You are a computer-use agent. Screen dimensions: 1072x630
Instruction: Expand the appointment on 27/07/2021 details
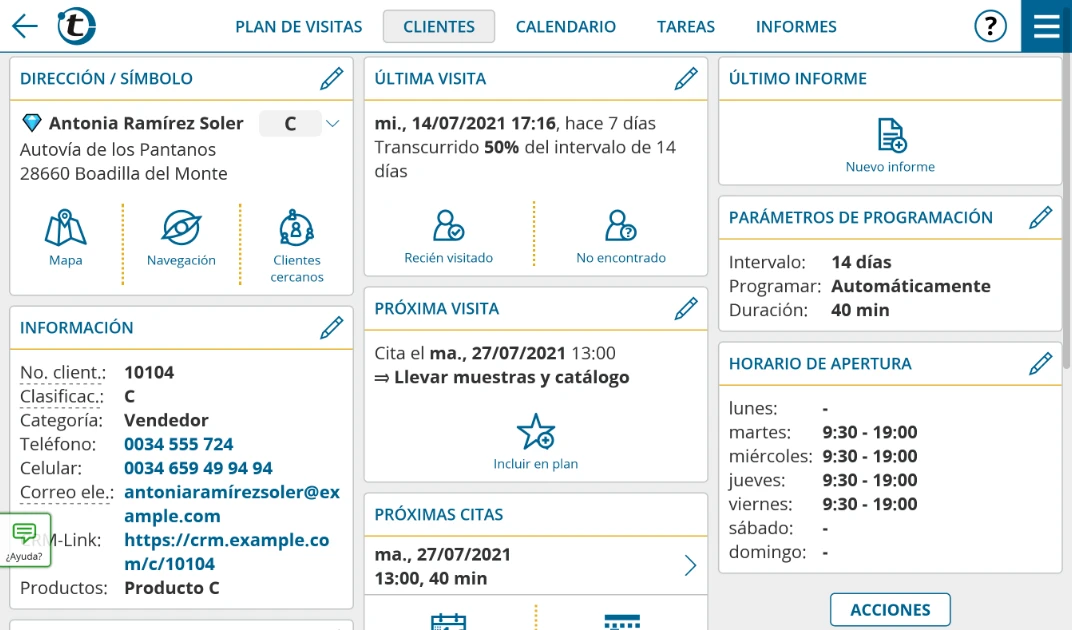(689, 565)
